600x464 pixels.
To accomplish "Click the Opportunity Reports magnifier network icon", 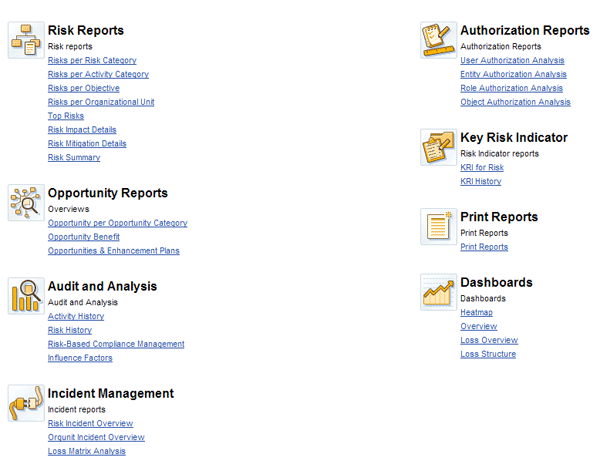I will tap(26, 202).
